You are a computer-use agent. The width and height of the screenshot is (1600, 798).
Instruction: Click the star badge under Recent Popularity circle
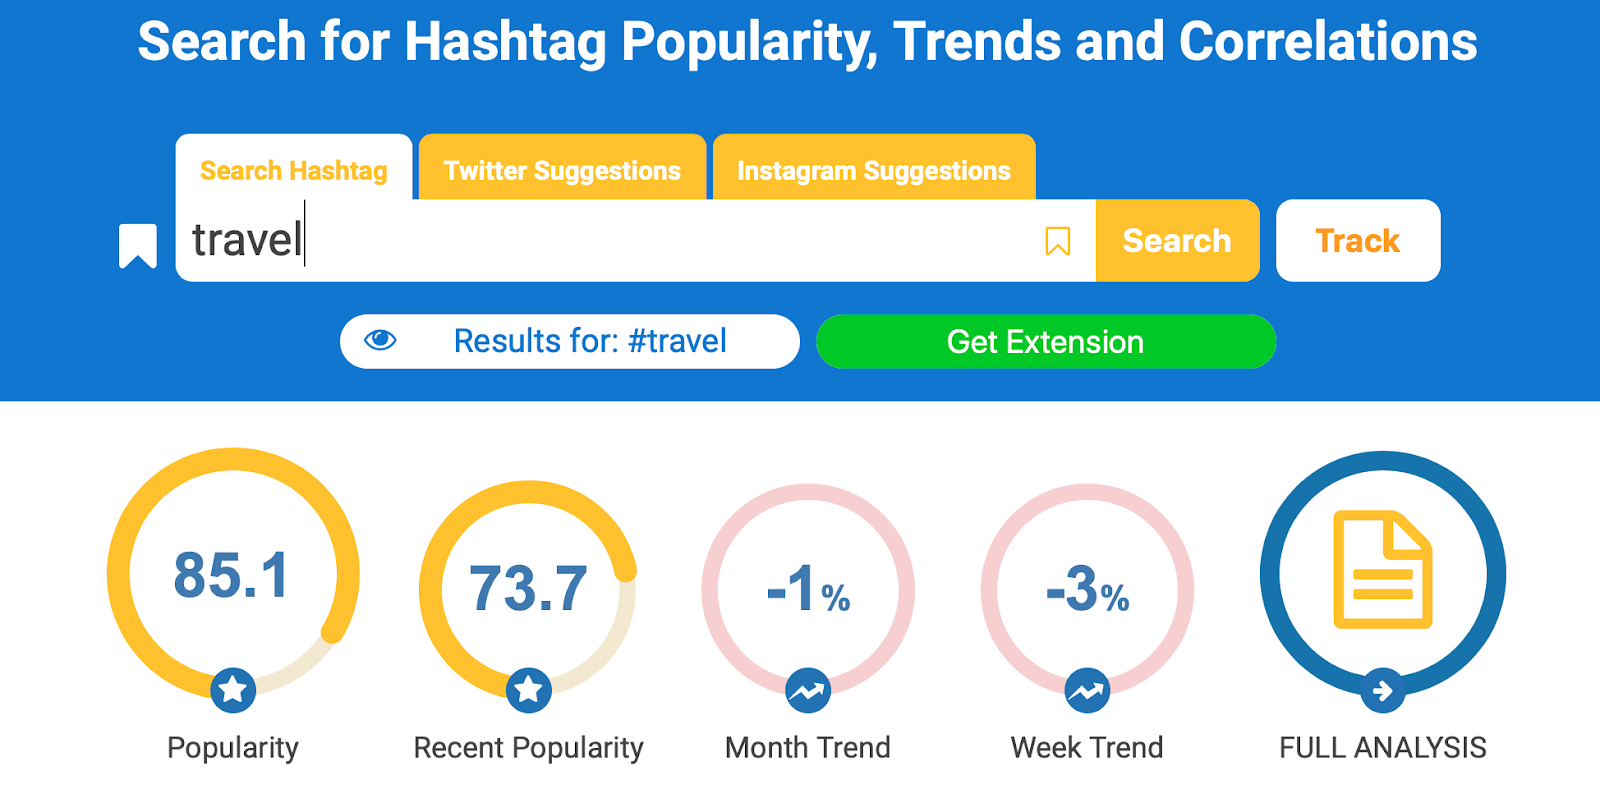tap(528, 690)
